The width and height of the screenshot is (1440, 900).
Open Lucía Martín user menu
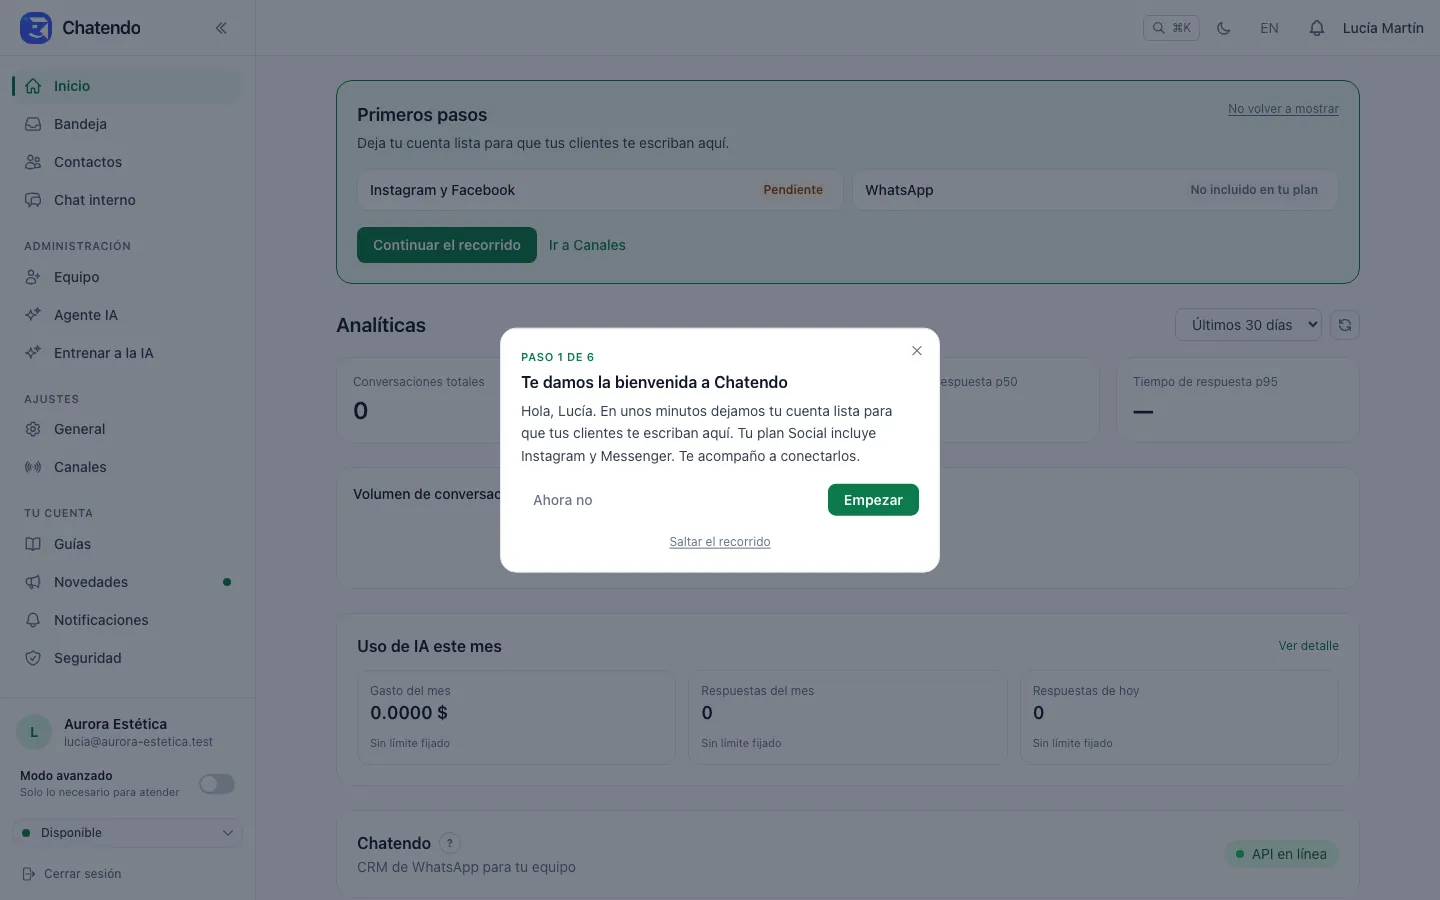point(1383,28)
